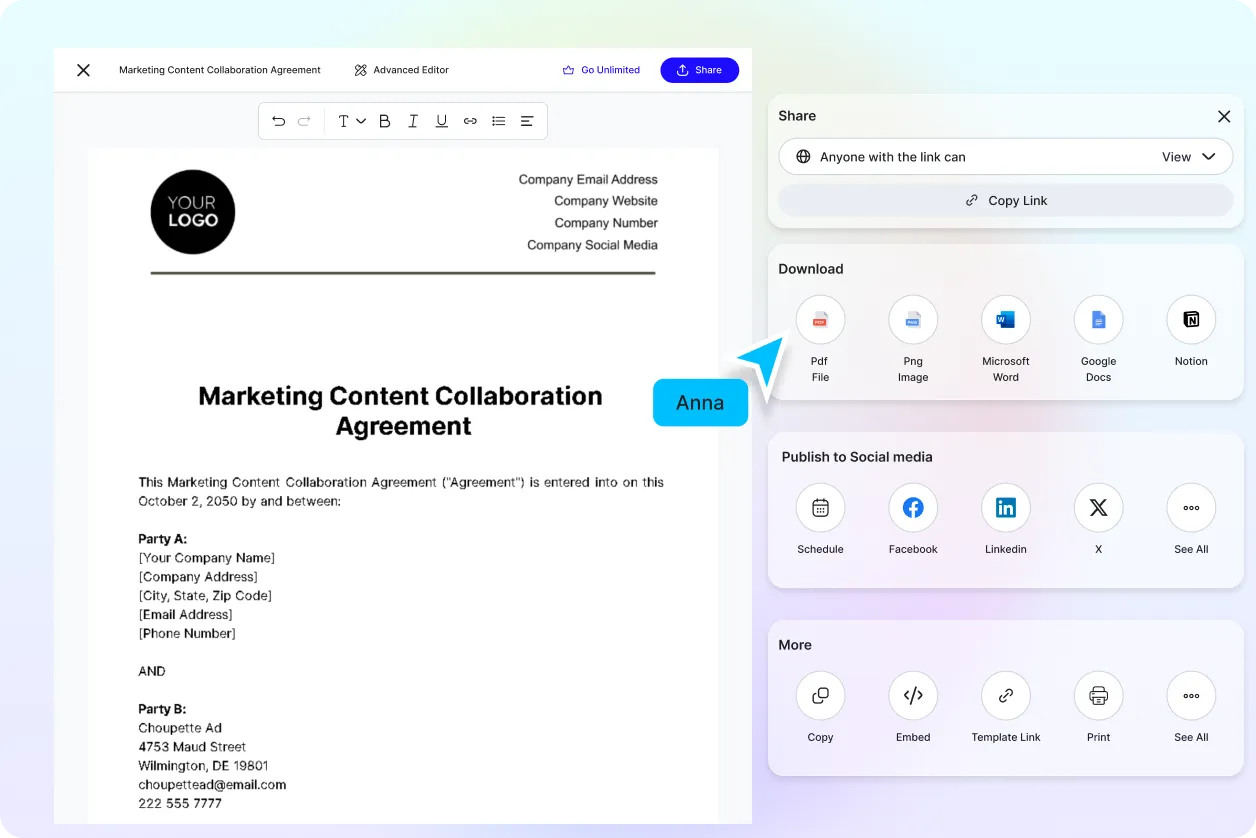Click the Copy Link button
Screen dimensions: 1256x838
(1005, 200)
